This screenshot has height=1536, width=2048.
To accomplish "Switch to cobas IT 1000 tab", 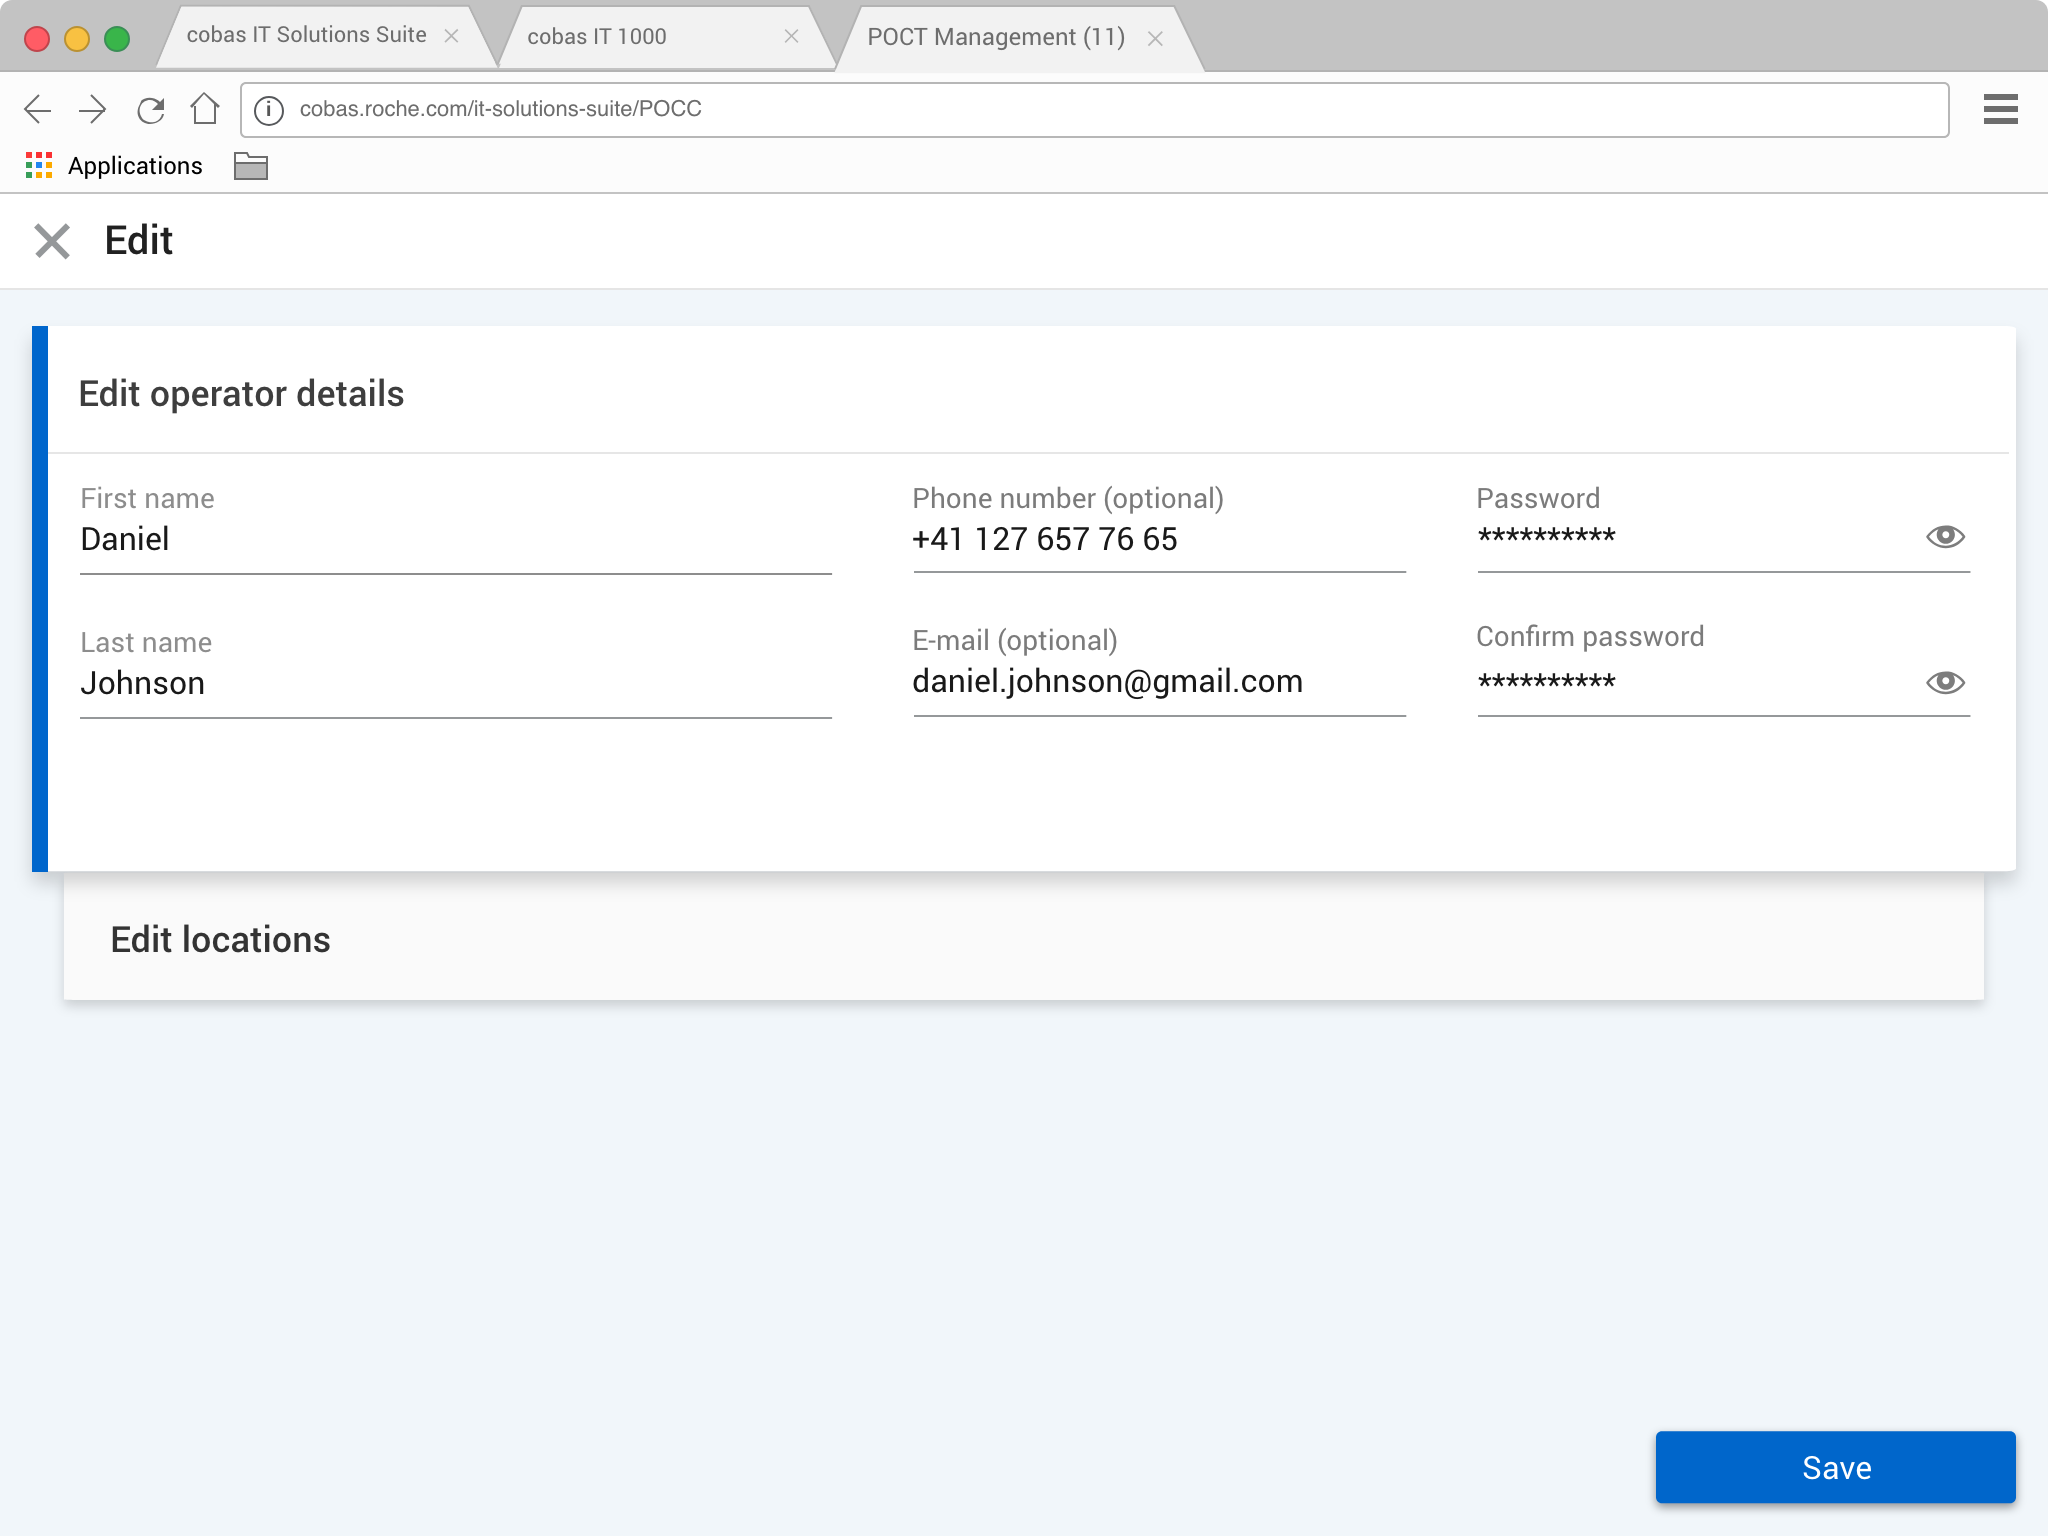I will [597, 37].
